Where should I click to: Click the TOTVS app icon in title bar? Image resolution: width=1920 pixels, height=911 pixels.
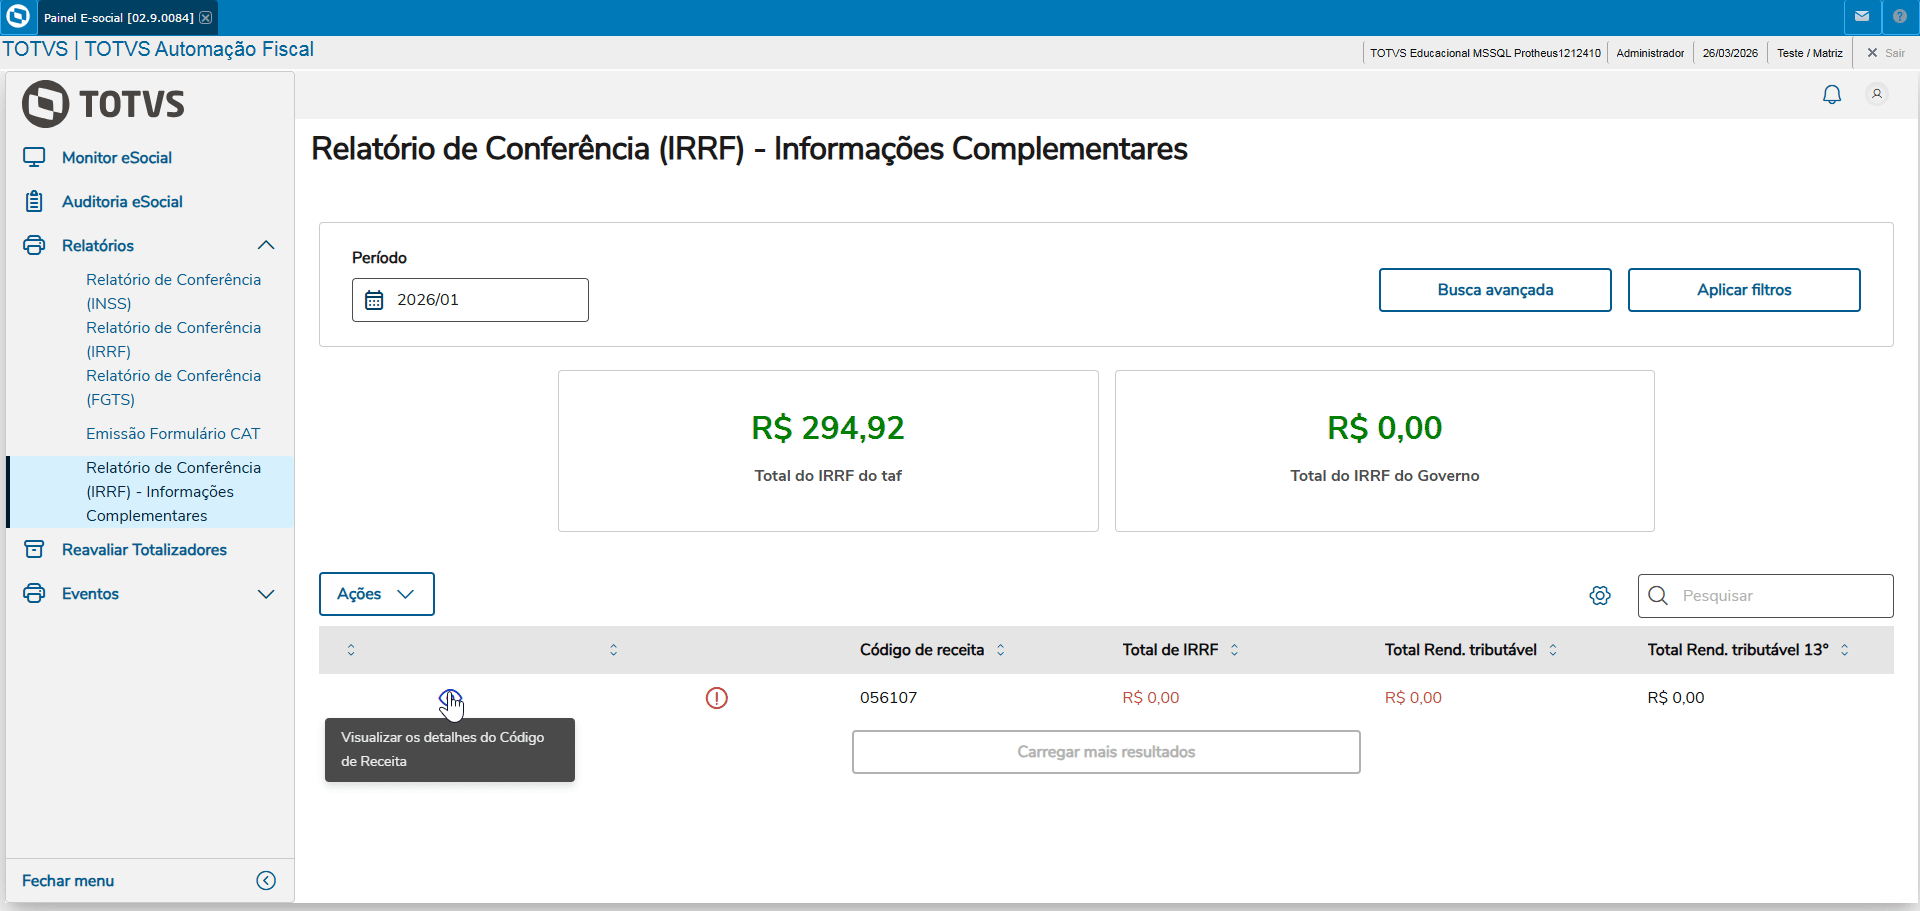click(x=18, y=17)
